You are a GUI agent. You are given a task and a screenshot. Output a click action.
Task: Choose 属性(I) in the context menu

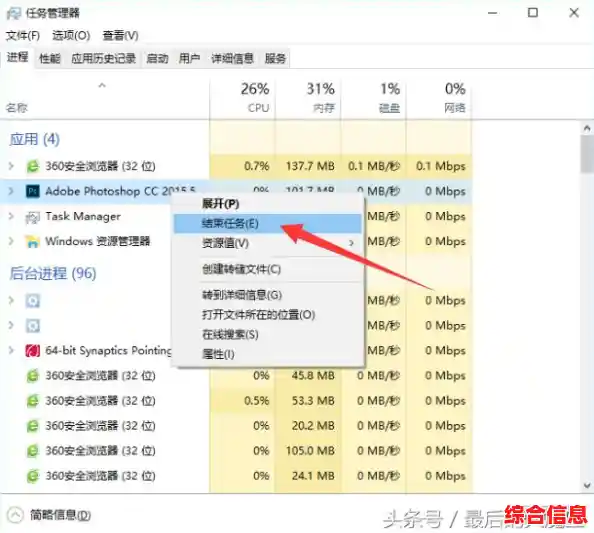click(267, 355)
